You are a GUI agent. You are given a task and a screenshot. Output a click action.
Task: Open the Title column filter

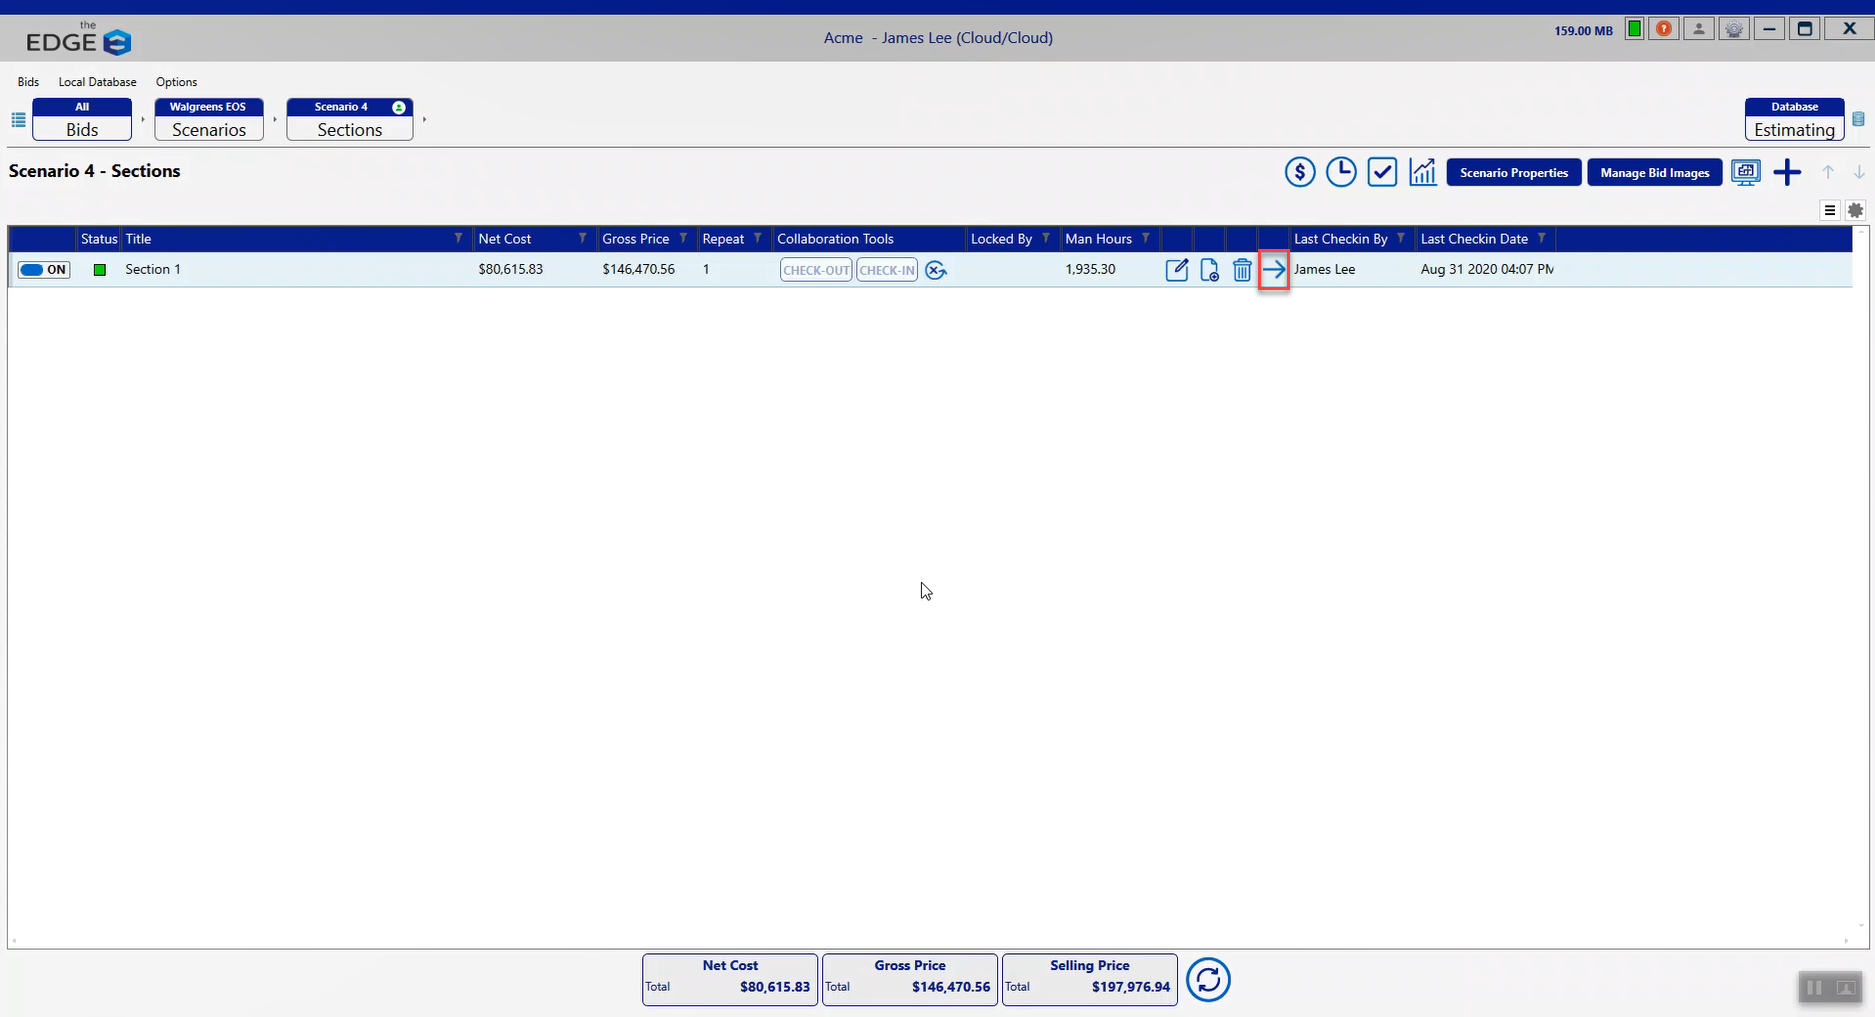[458, 238]
